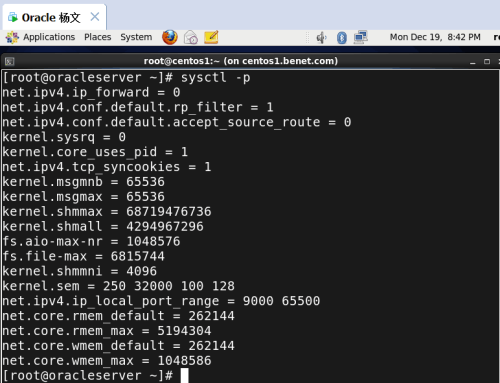Viewport: 500px width, 383px height.
Task: Click the kernel.msgmax = 65536 line
Action: 83,197
